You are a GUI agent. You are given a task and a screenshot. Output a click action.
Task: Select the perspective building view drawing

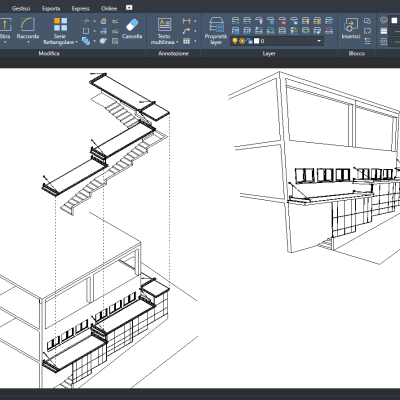tap(314, 168)
